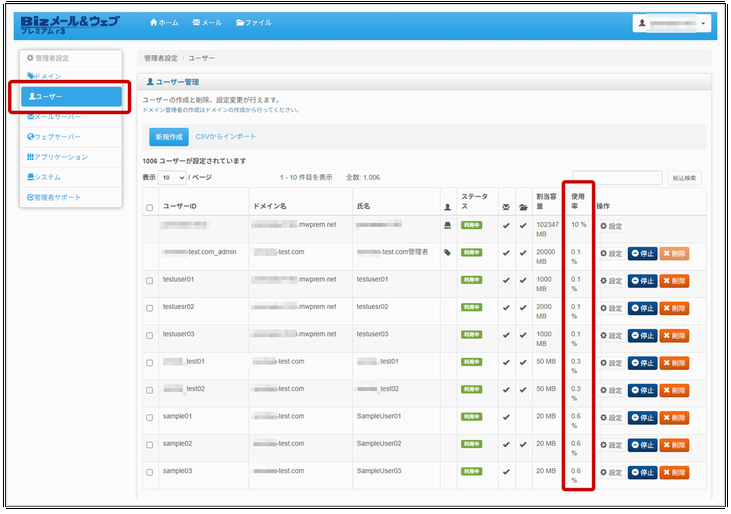Toggle the select-all checkbox in table header

150,208
